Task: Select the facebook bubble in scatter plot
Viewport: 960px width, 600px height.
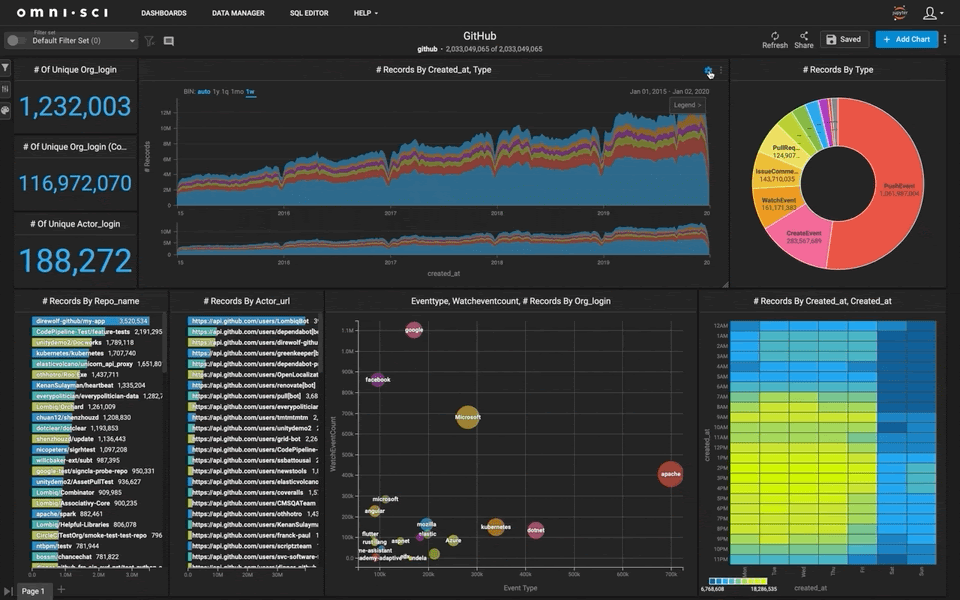Action: [378, 380]
